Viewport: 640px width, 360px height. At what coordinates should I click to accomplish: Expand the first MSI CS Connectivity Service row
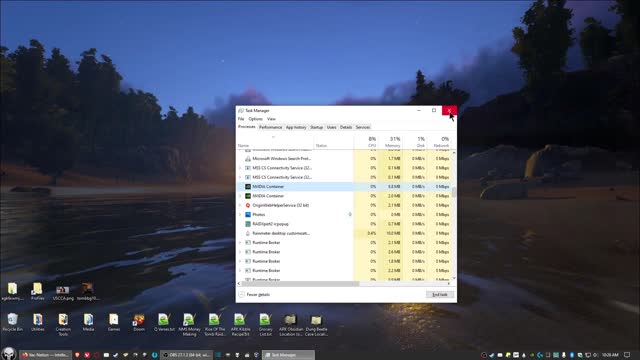click(x=240, y=168)
